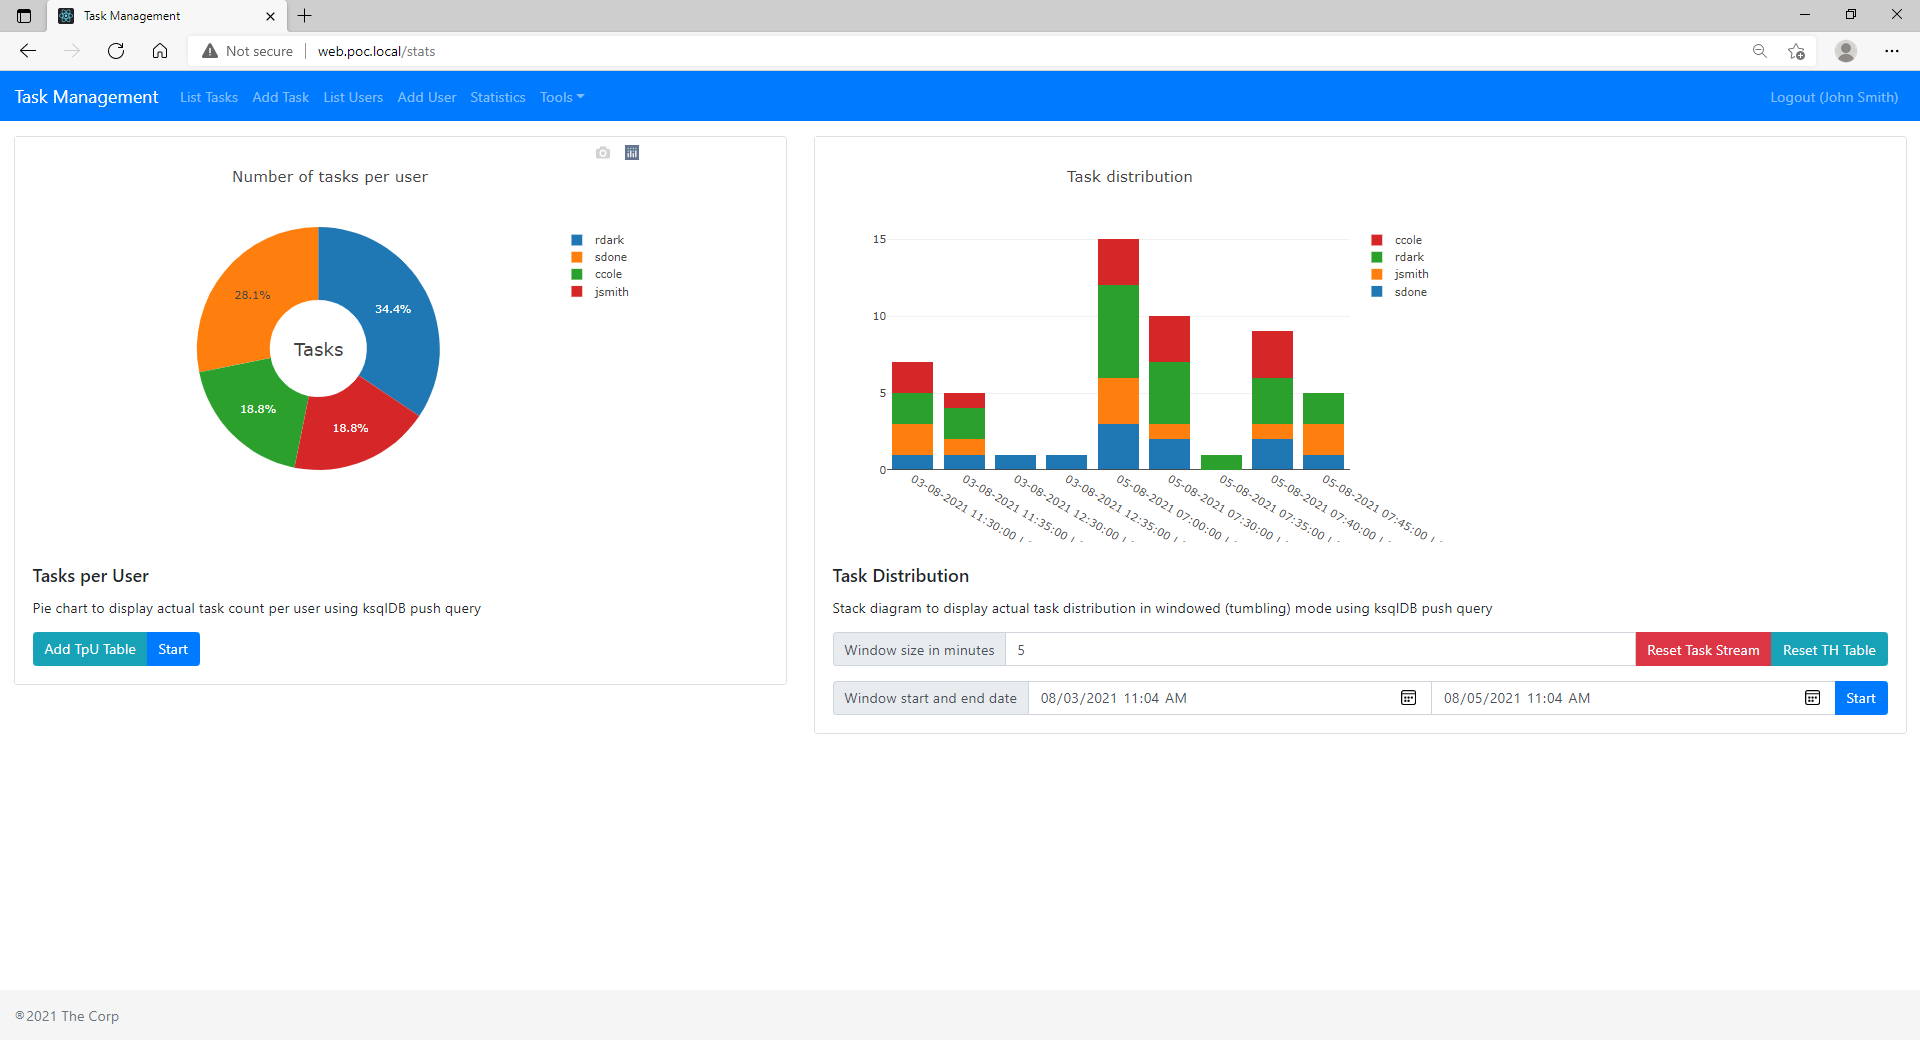This screenshot has width=1920, height=1040.
Task: Click Reset TH Table button
Action: pyautogui.click(x=1829, y=650)
